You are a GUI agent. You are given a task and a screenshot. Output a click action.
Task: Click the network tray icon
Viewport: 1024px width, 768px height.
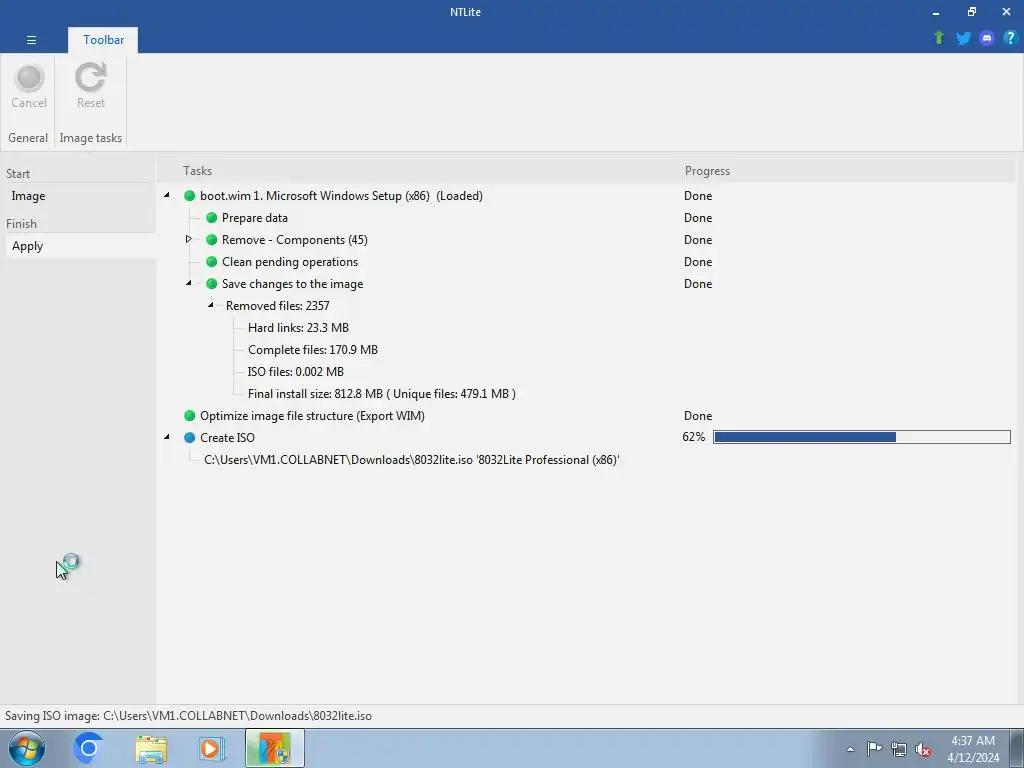pyautogui.click(x=899, y=749)
